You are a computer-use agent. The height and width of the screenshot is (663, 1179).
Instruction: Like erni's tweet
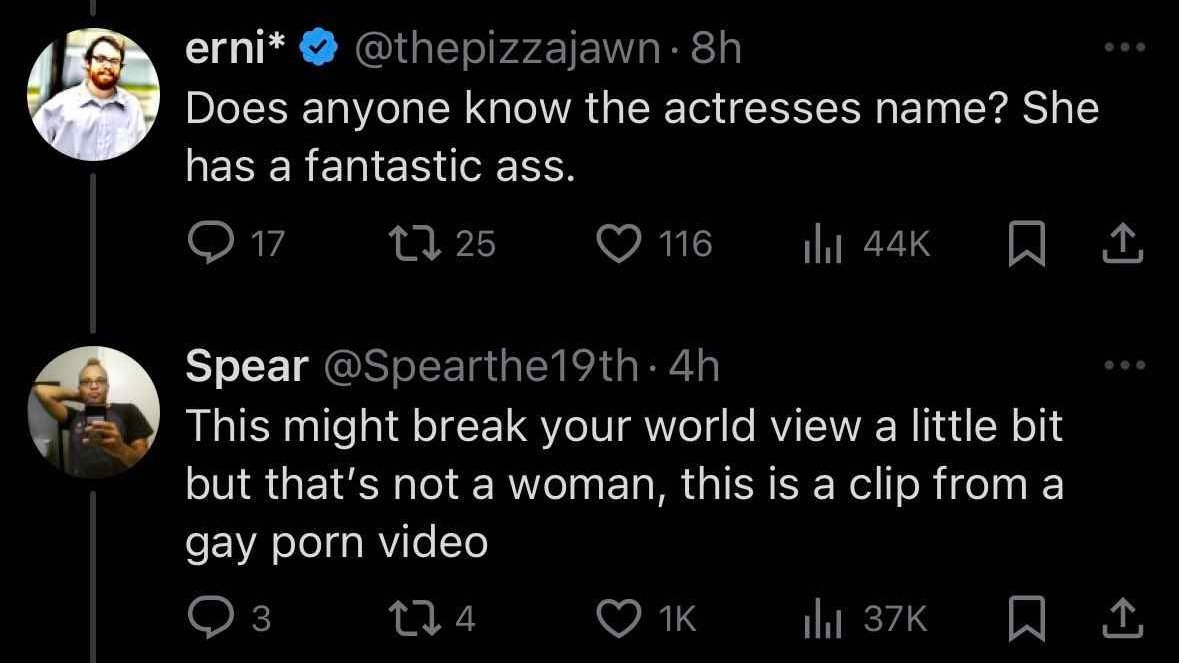tap(618, 243)
